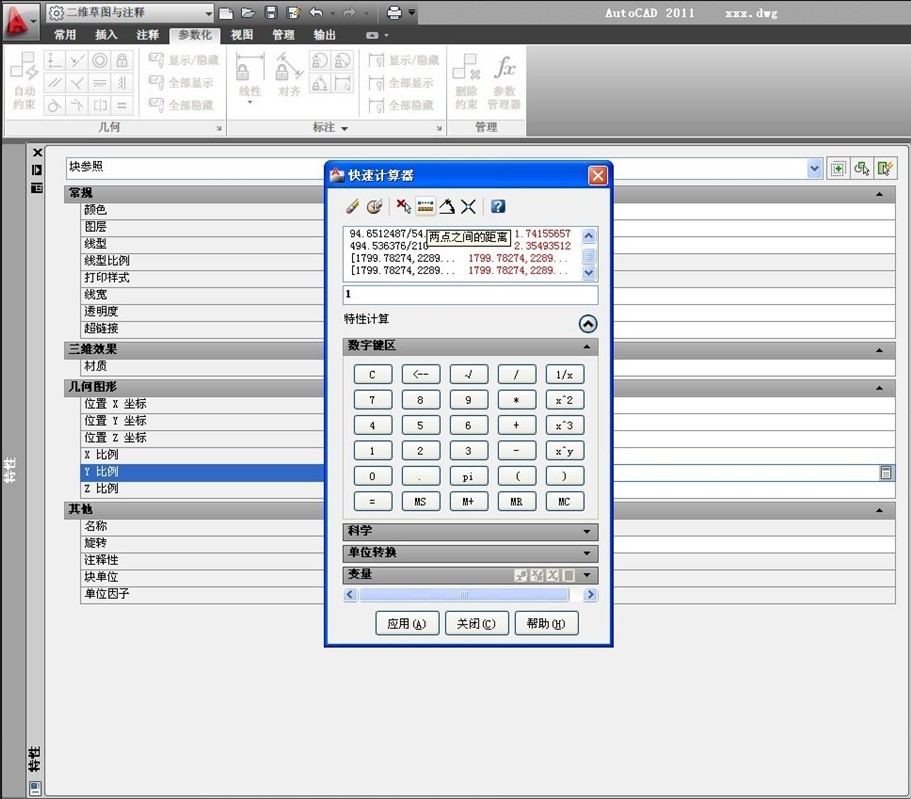The width and height of the screenshot is (911, 799).
Task: Click the Clear History icon in QuickCalc
Action: click(374, 206)
